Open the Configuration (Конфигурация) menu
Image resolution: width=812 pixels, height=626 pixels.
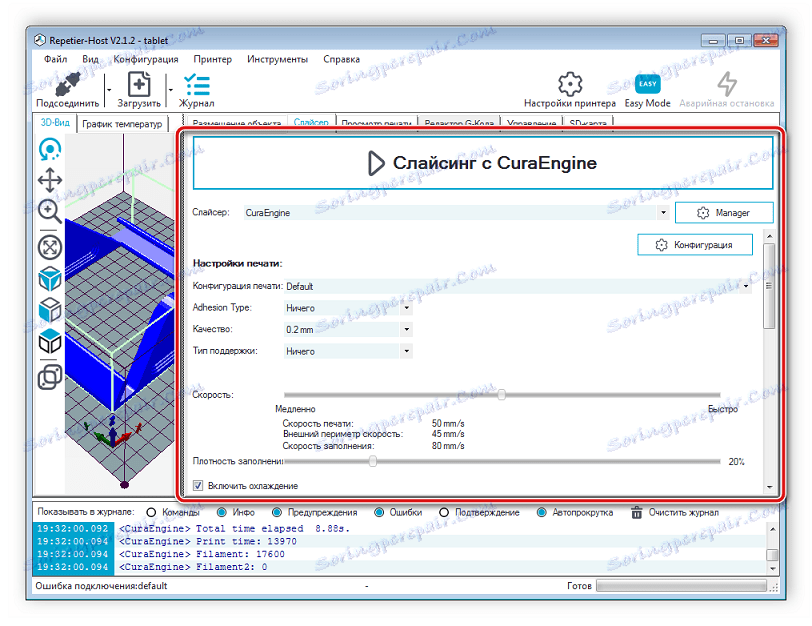coord(146,59)
